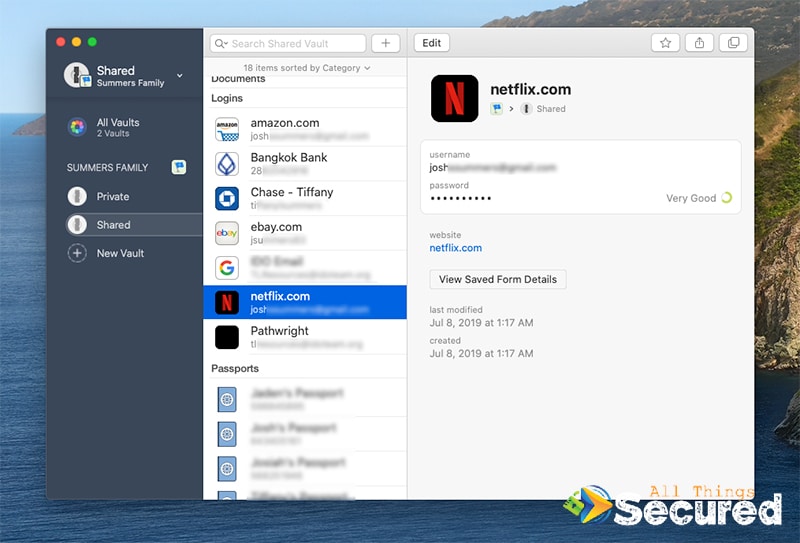Click the All Vaults colorful icon

pos(77,127)
